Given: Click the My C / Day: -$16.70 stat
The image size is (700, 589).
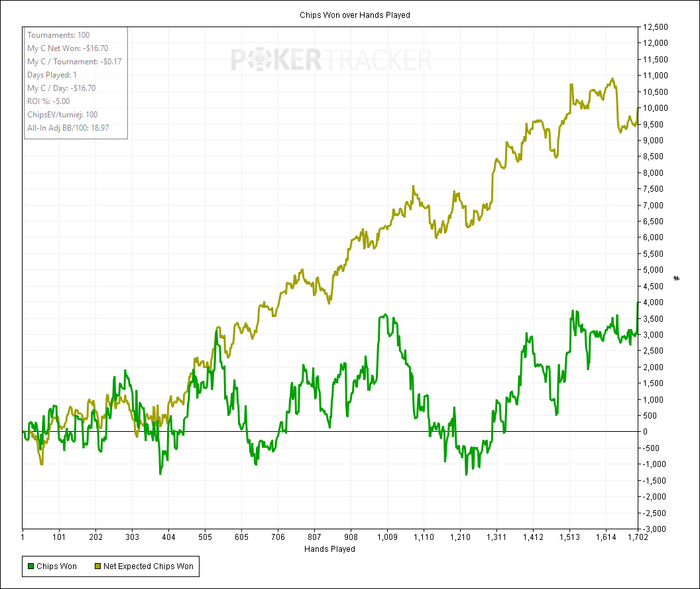Looking at the screenshot, I should (62, 88).
